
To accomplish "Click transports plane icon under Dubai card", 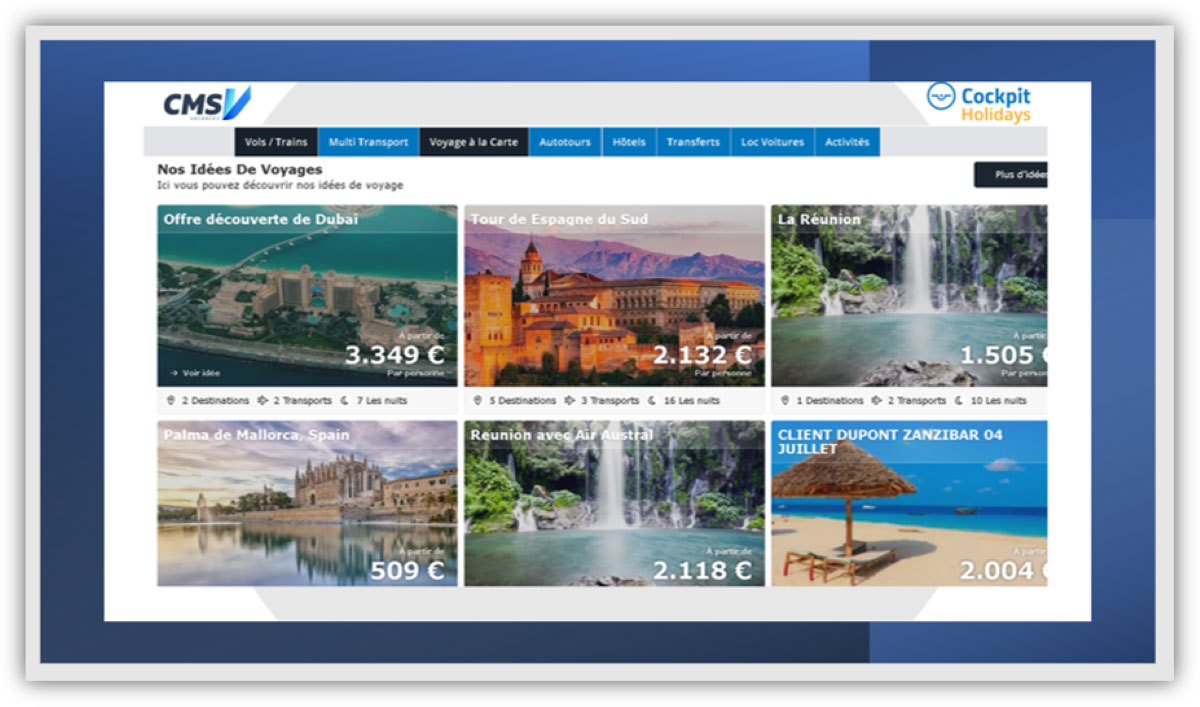I will pyautogui.click(x=263, y=400).
